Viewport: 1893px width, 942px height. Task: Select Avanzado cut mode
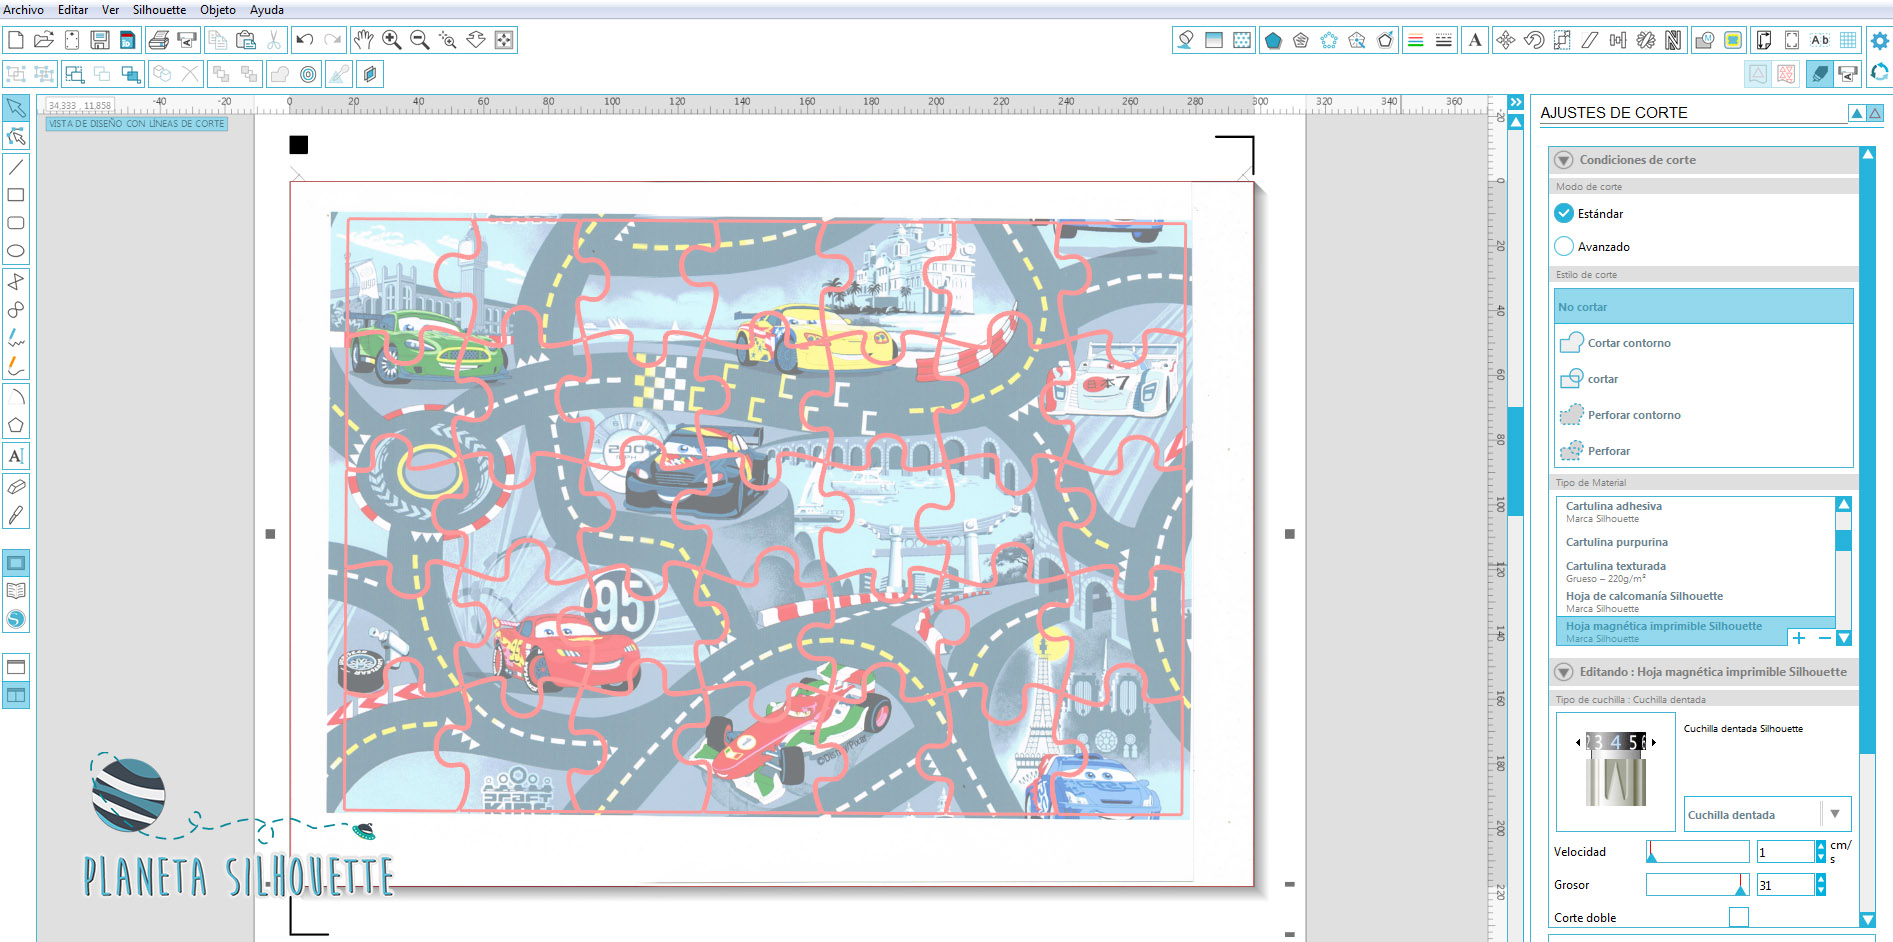pos(1564,246)
